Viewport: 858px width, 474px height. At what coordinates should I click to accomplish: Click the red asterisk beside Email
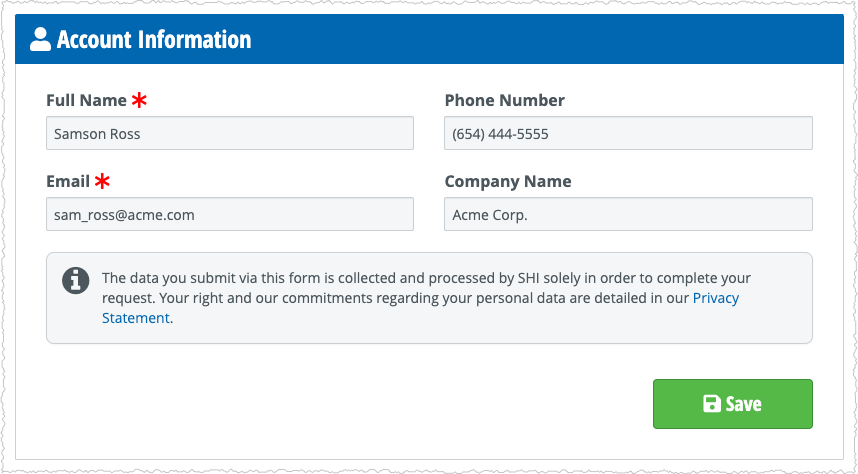[102, 181]
